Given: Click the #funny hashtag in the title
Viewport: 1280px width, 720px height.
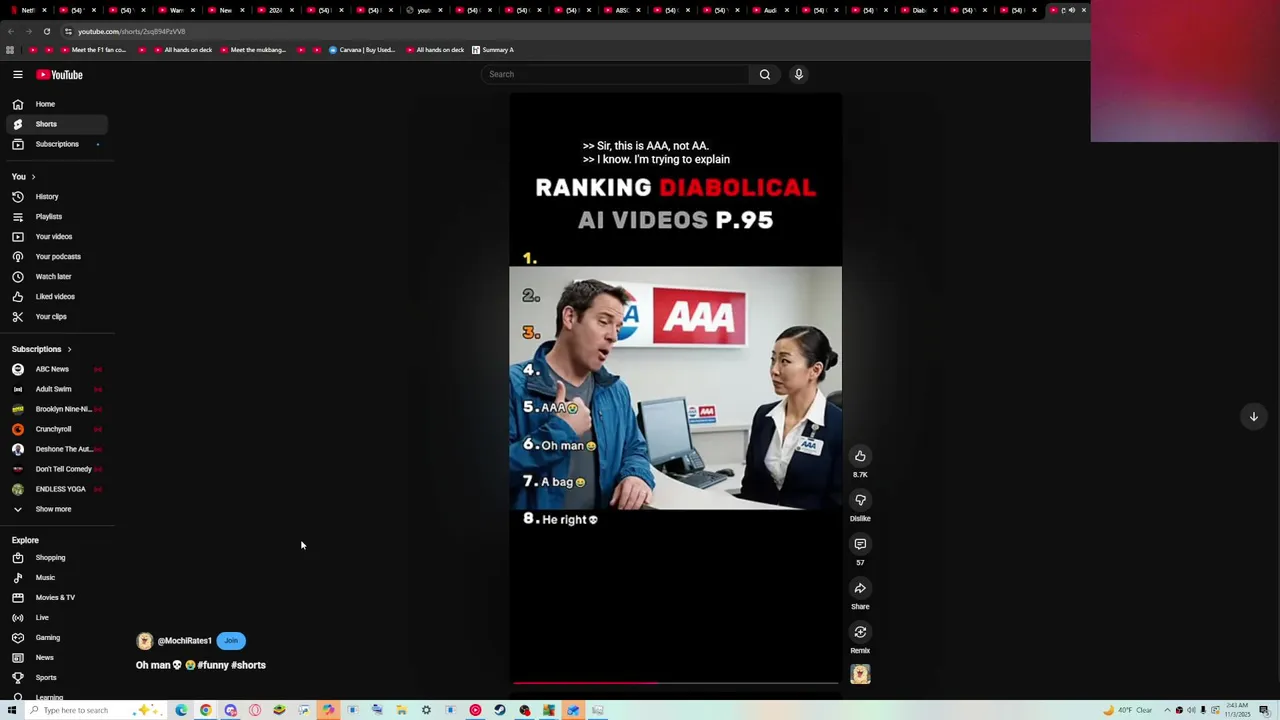Looking at the screenshot, I should point(213,665).
